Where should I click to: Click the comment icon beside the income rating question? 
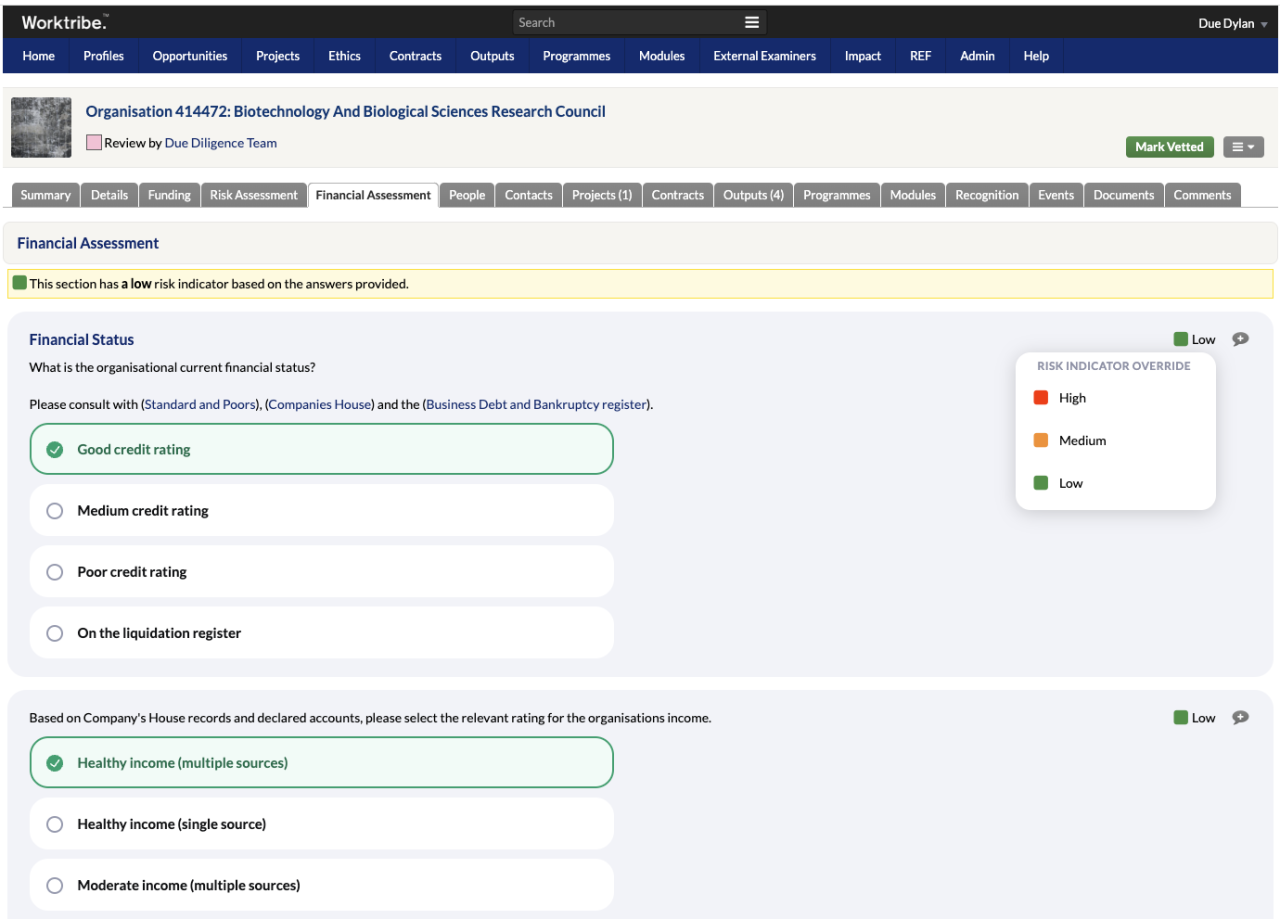(x=1240, y=717)
